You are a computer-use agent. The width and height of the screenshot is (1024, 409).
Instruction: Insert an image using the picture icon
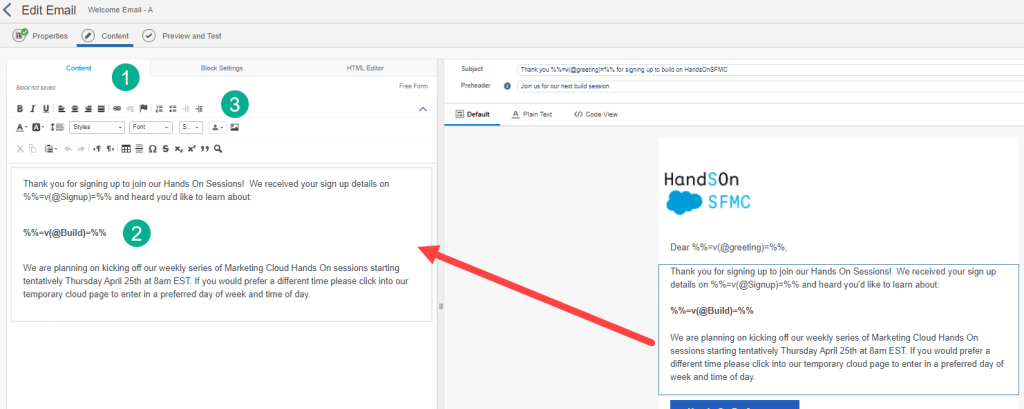coord(235,127)
